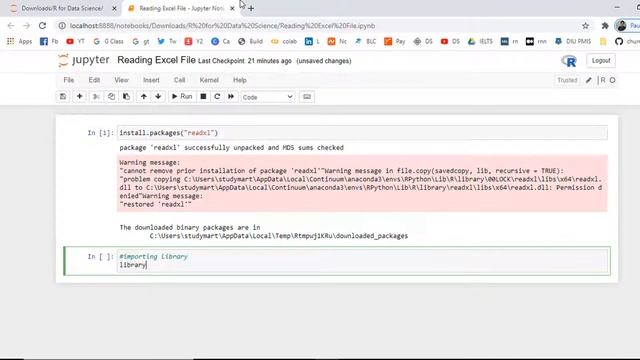Restart the kernel icon

coord(217,97)
